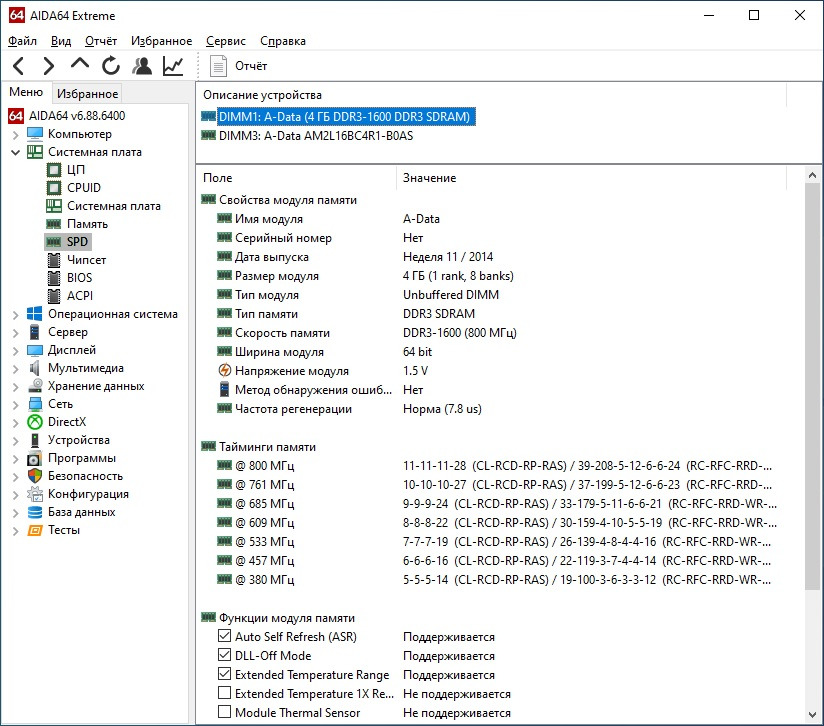
Task: Open the Сервис menu
Action: (x=226, y=41)
